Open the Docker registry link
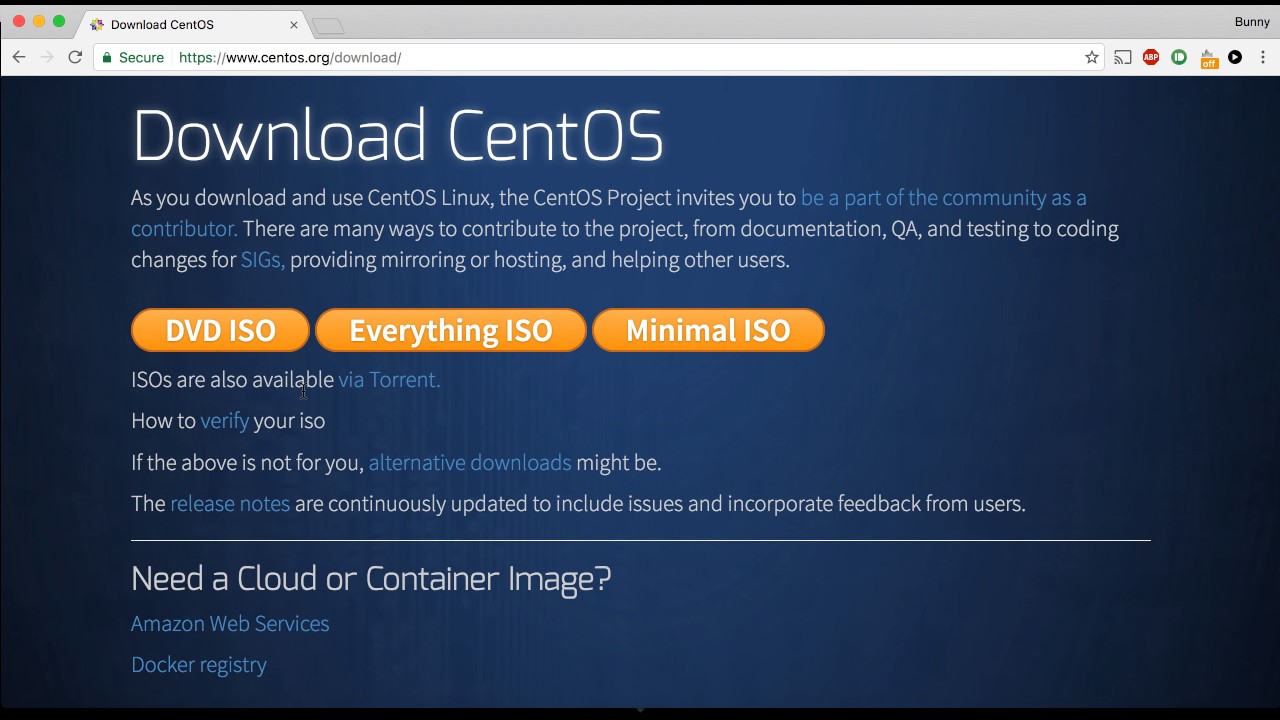Image resolution: width=1280 pixels, height=720 pixels. click(x=199, y=665)
